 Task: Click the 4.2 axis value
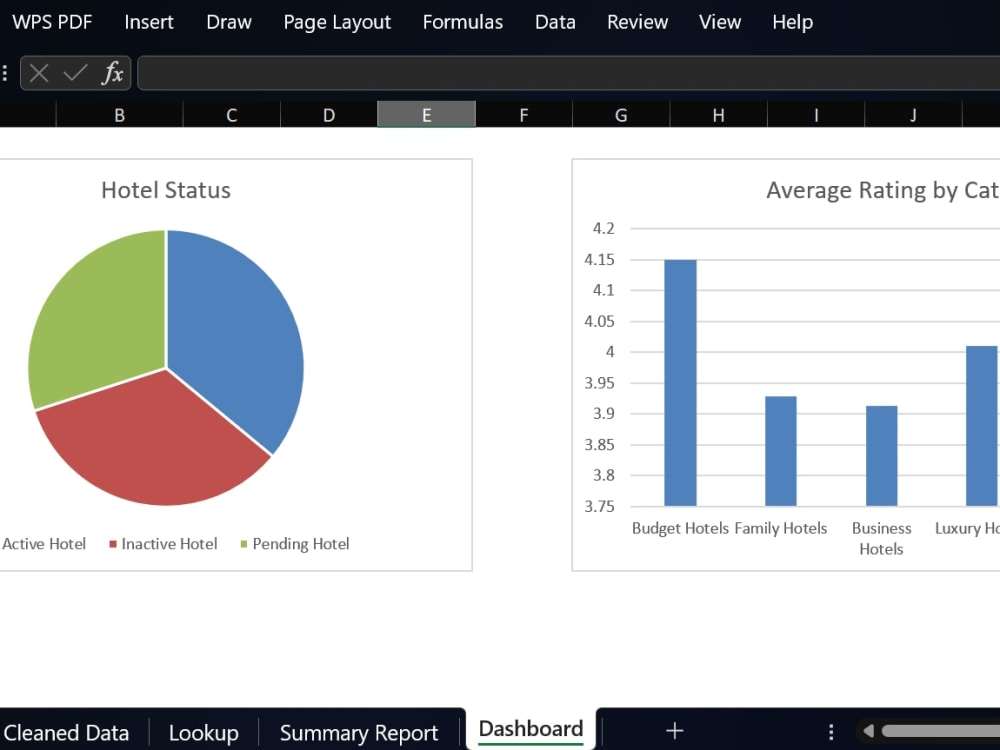[x=603, y=228]
